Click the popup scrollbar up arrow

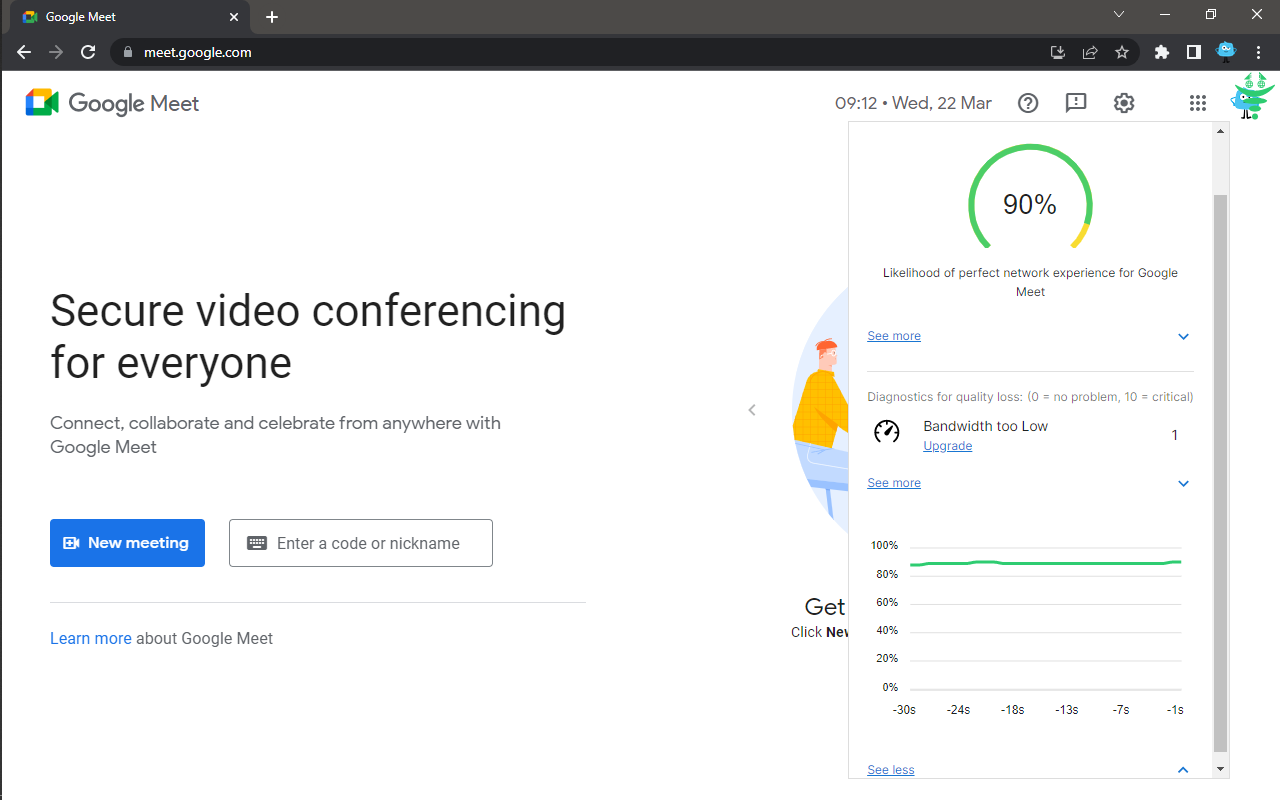(x=1219, y=131)
